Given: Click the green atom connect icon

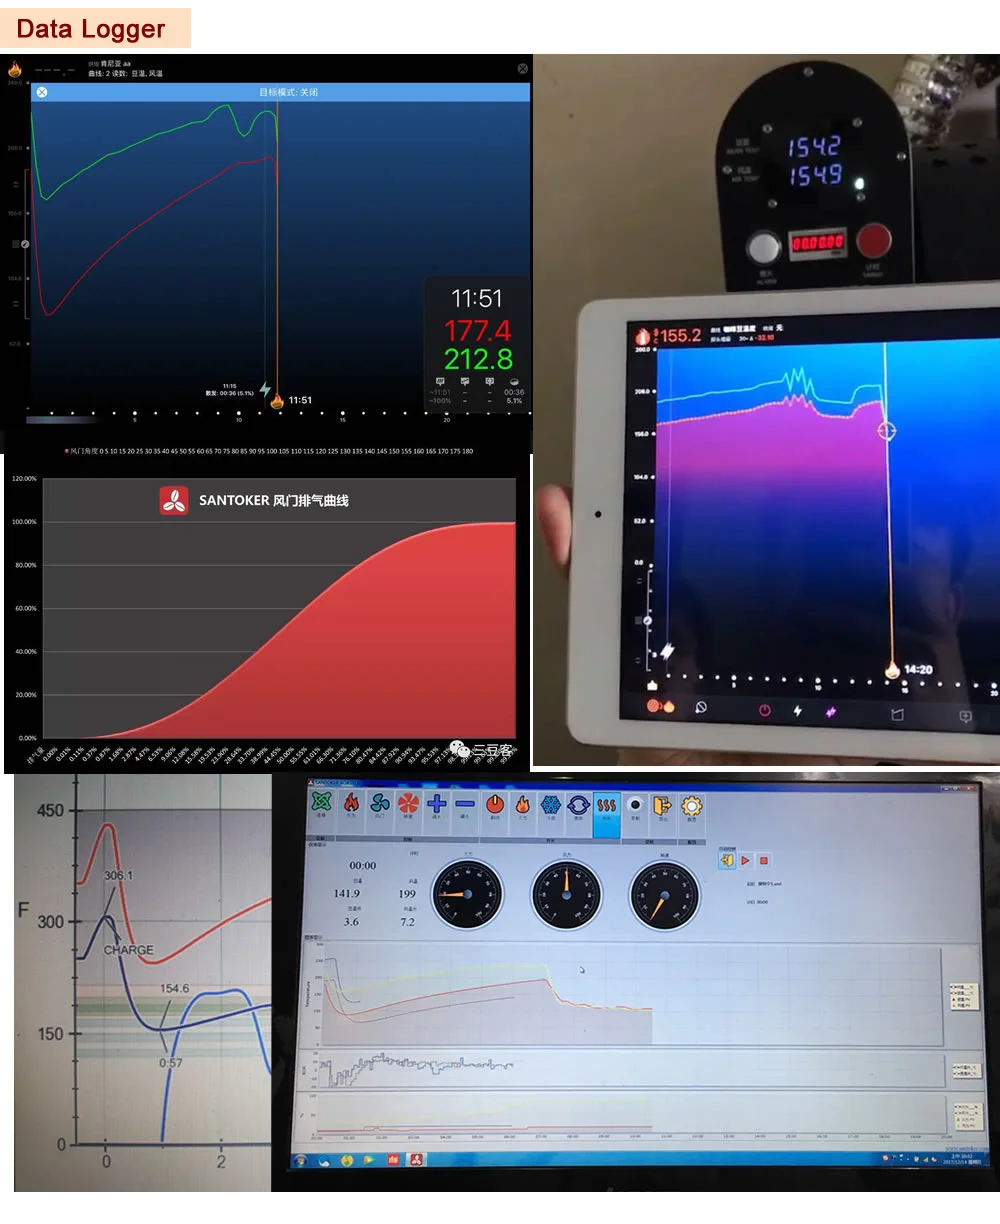Looking at the screenshot, I should point(321,803).
